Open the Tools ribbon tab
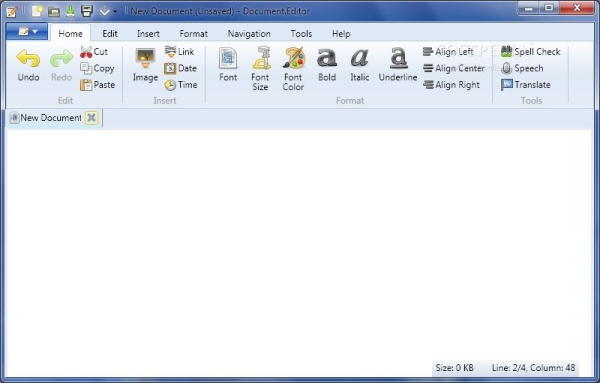The image size is (600, 383). pos(301,34)
